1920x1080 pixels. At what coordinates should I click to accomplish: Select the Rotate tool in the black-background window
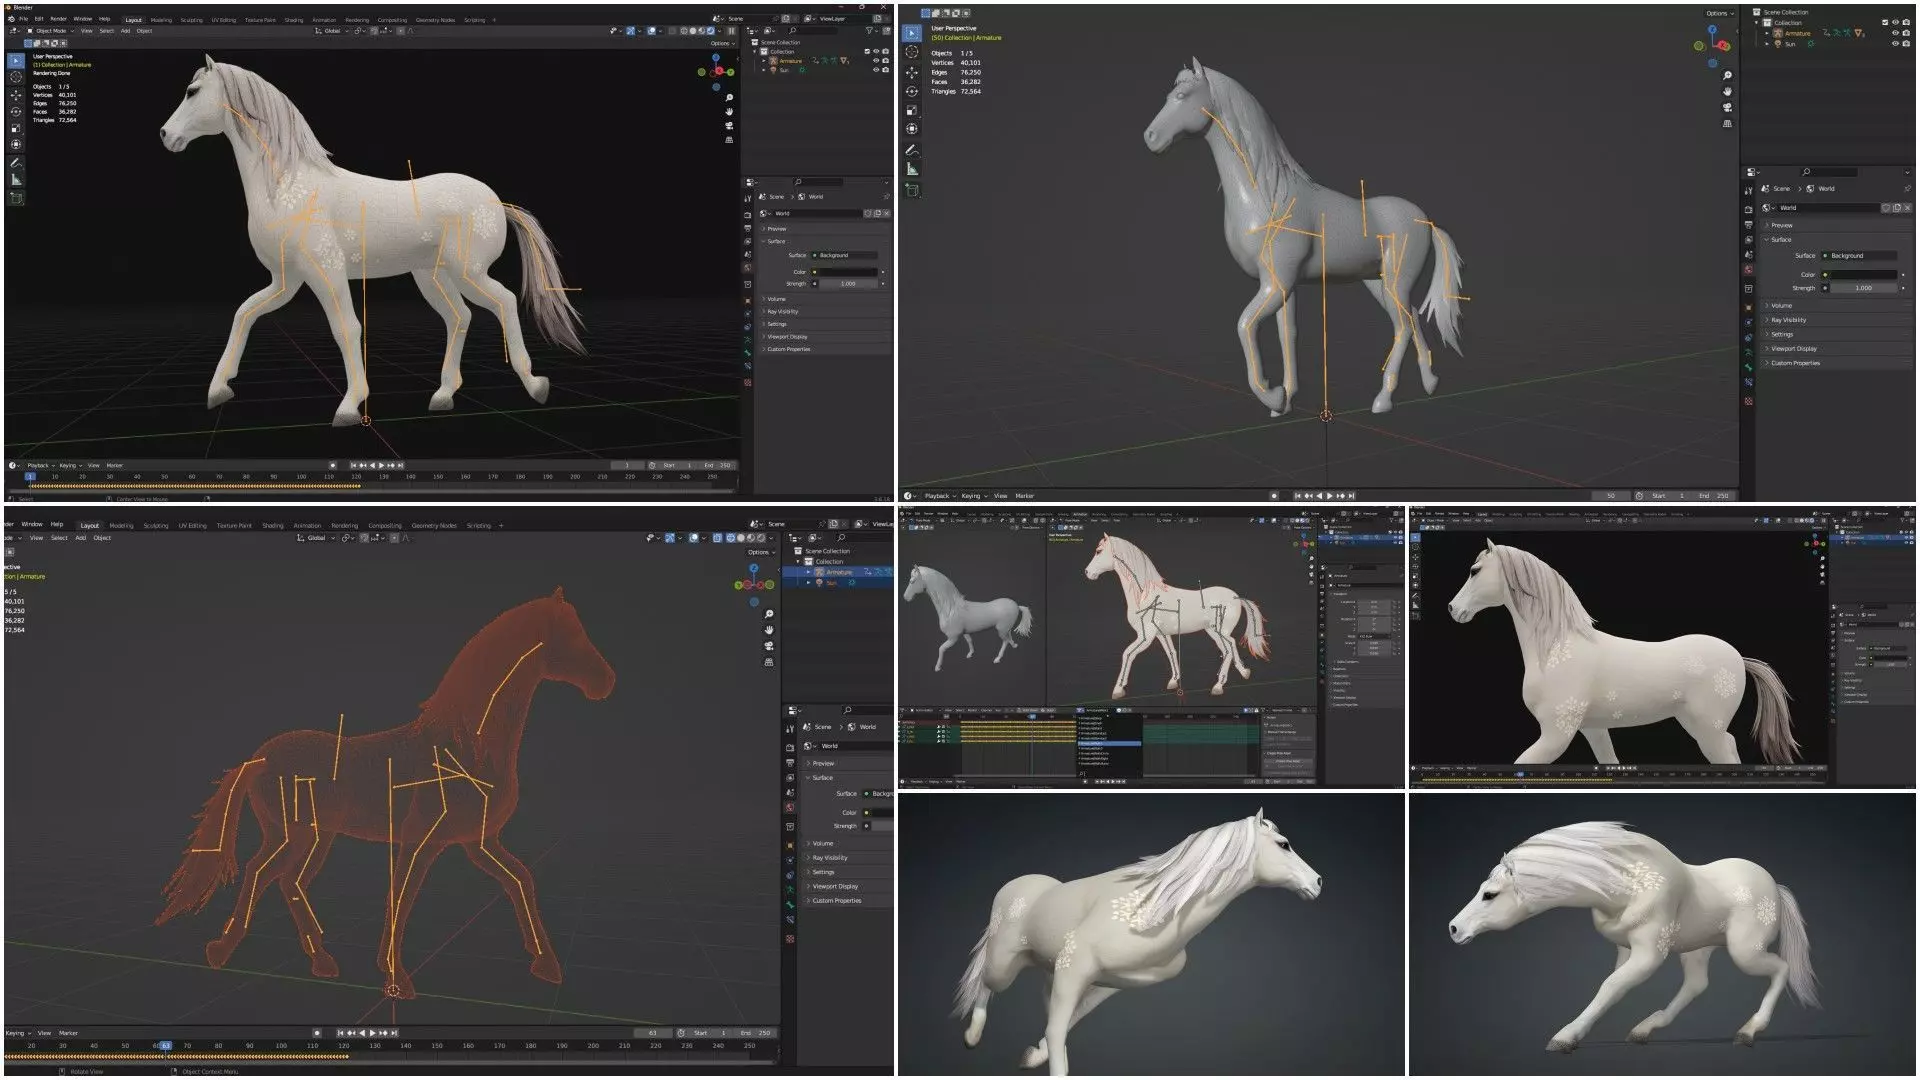[x=16, y=111]
